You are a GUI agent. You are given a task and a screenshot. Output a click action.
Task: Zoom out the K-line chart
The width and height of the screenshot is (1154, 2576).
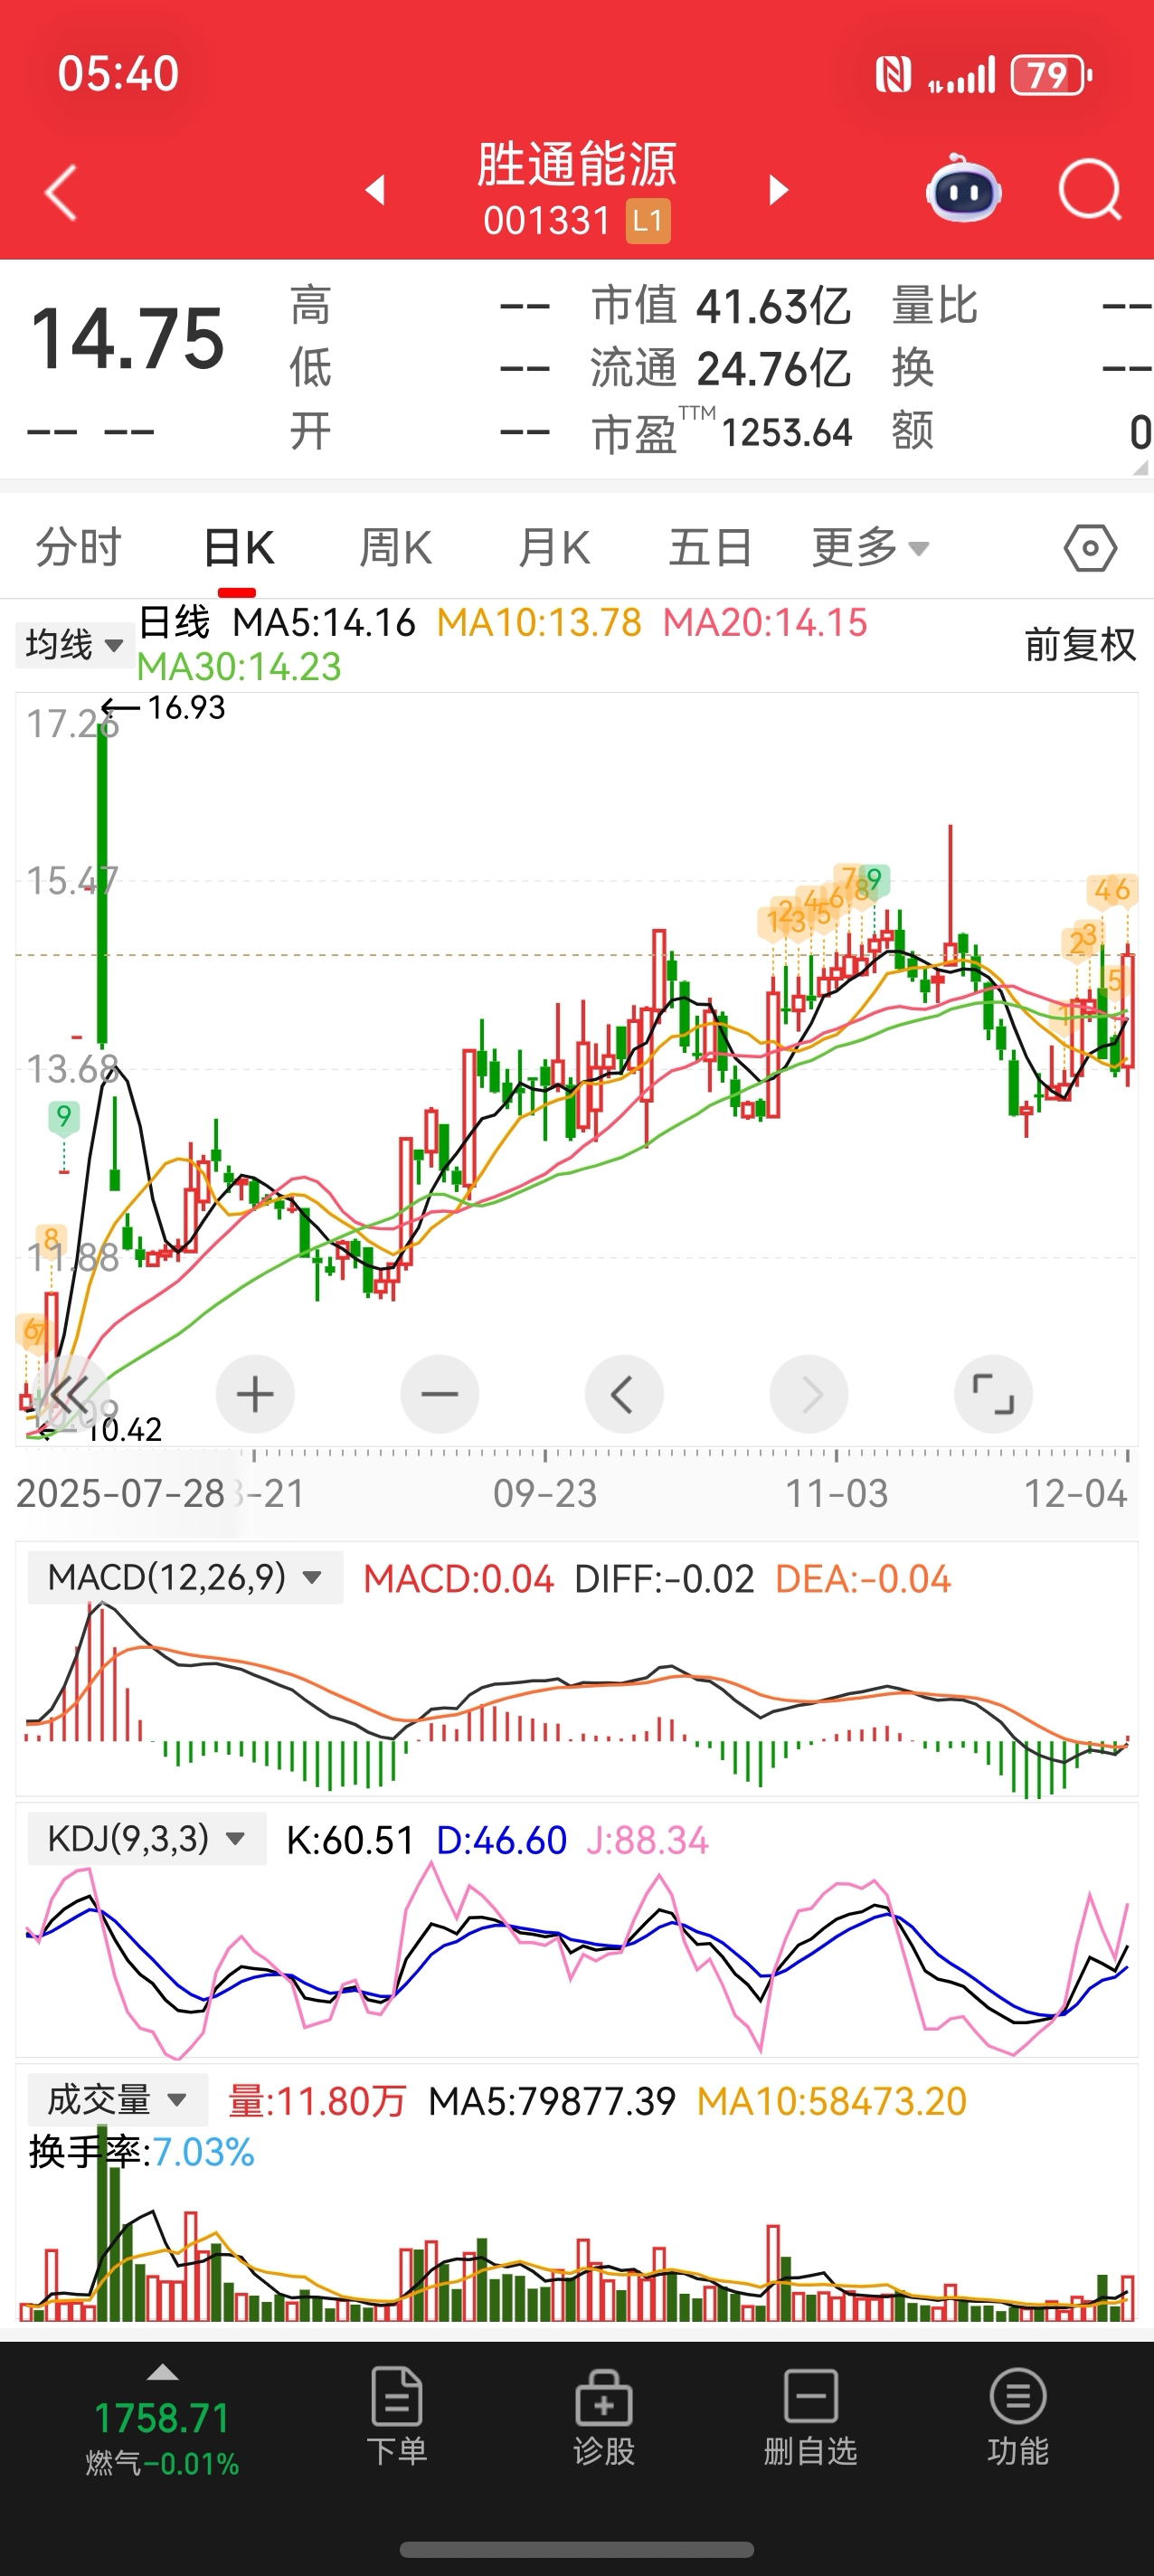click(439, 1394)
